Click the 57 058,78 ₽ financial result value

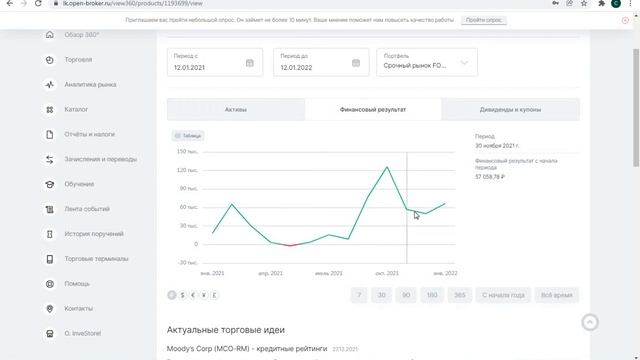490,177
